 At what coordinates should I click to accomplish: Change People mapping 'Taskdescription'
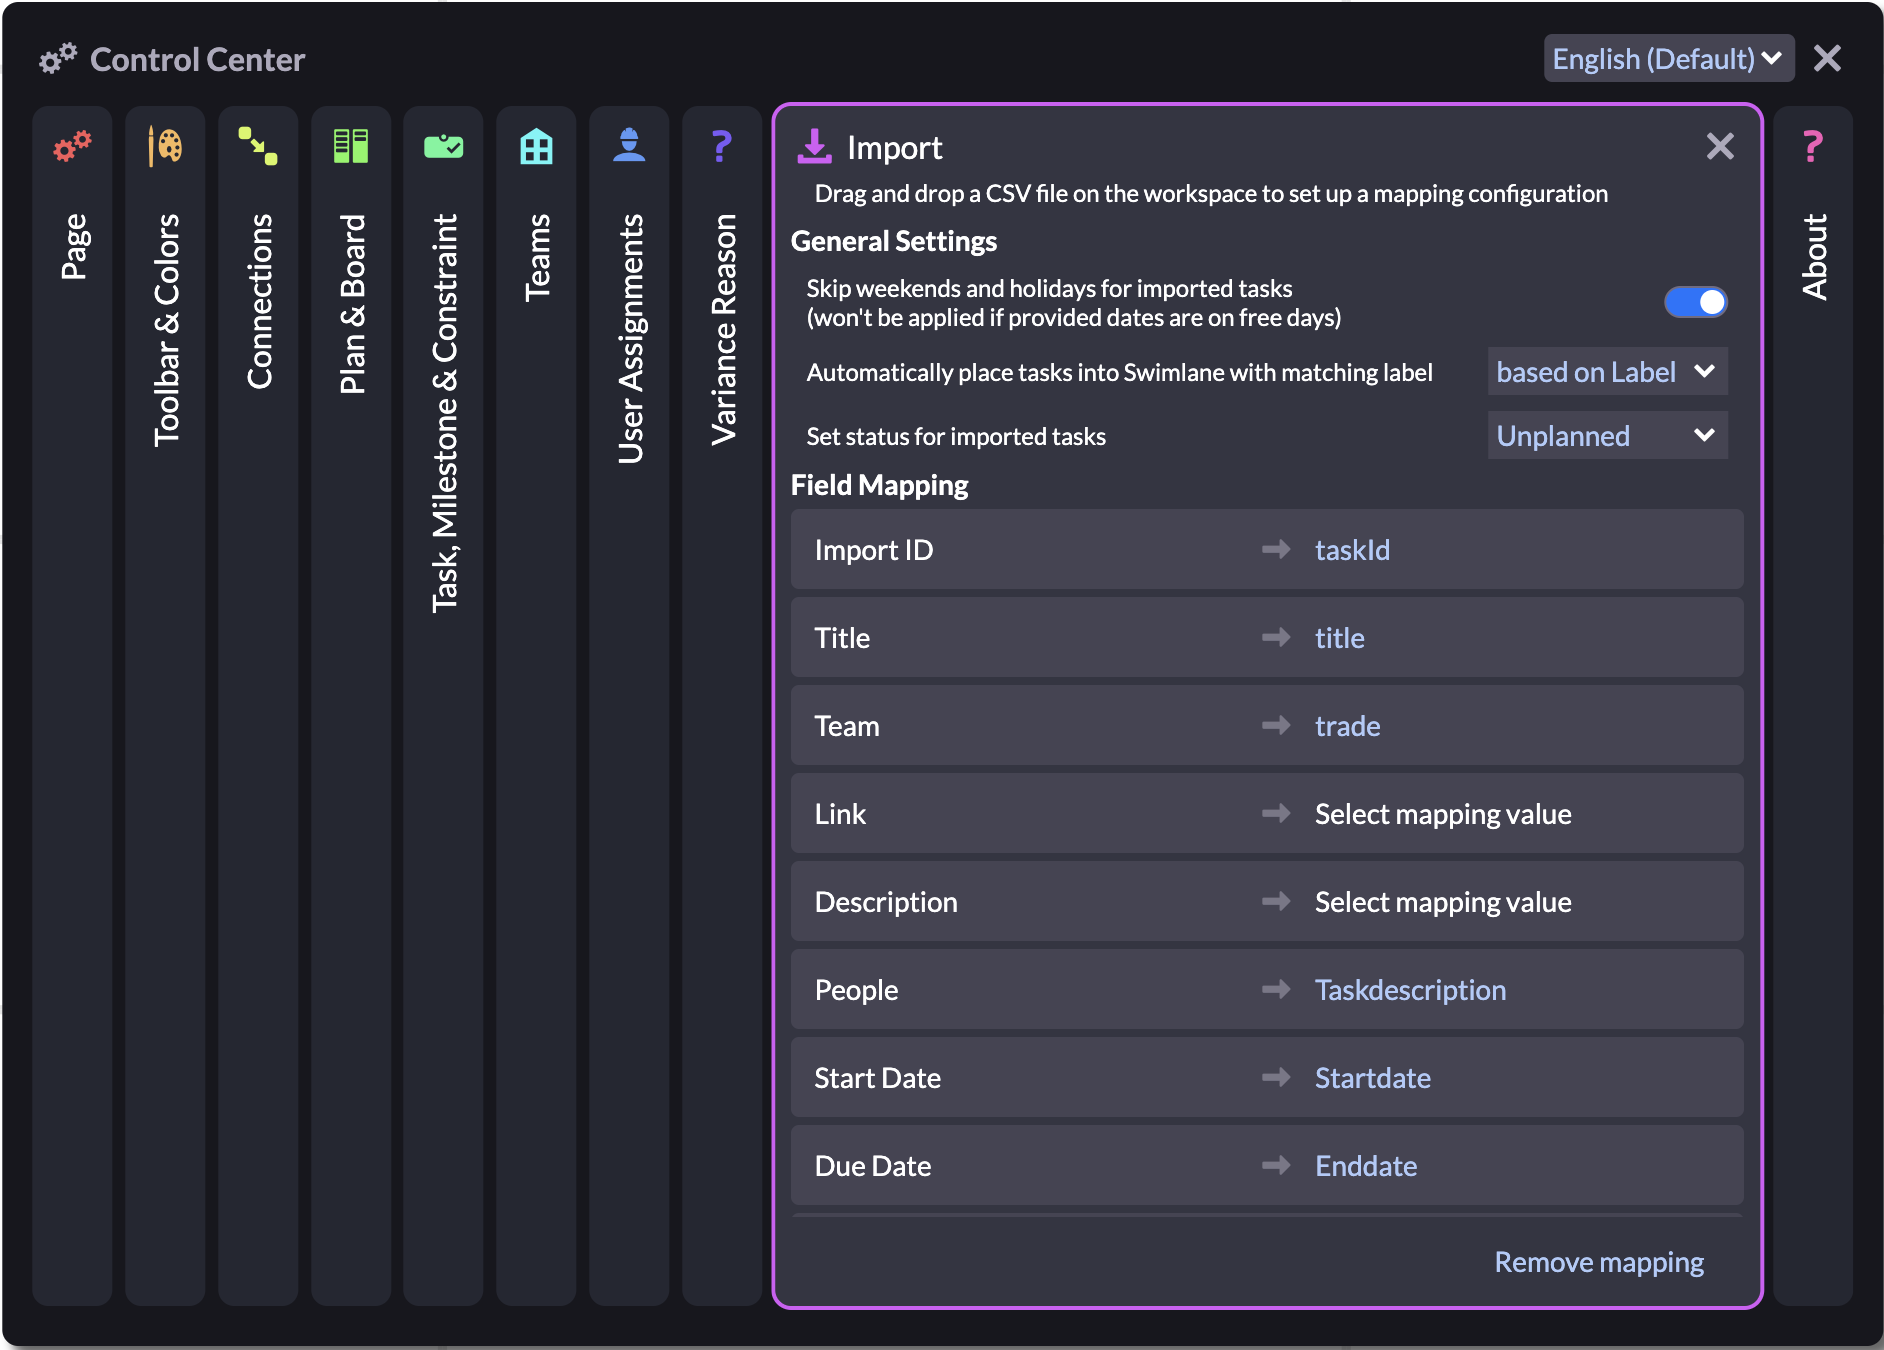[1410, 990]
